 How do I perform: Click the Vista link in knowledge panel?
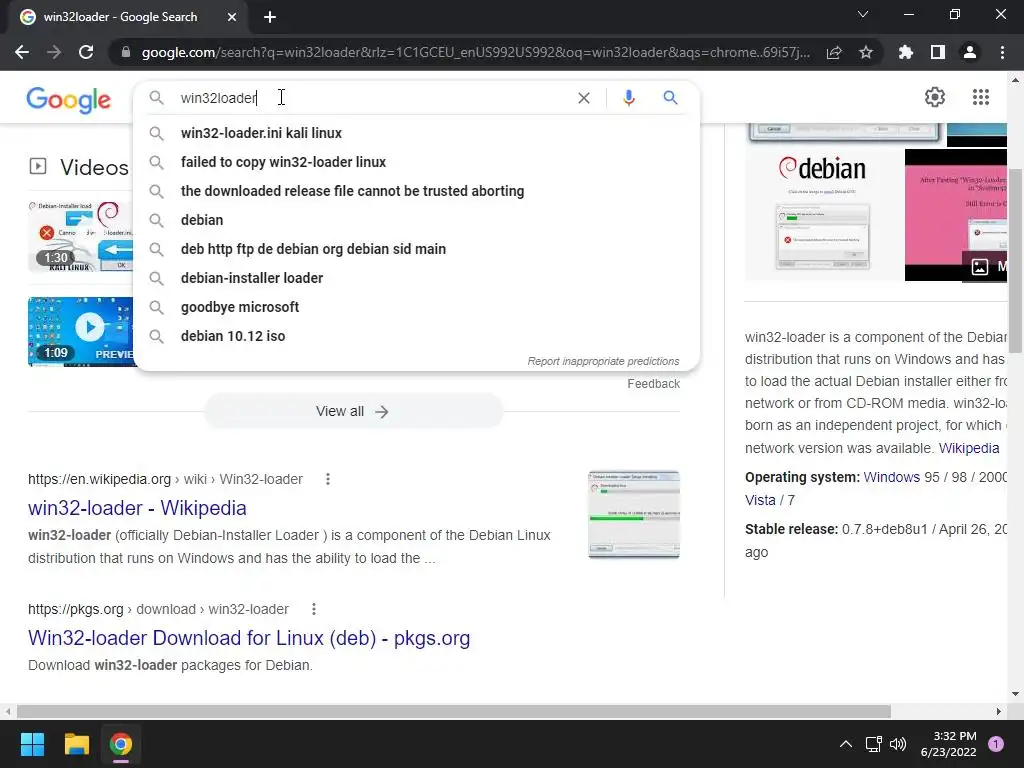tap(760, 500)
